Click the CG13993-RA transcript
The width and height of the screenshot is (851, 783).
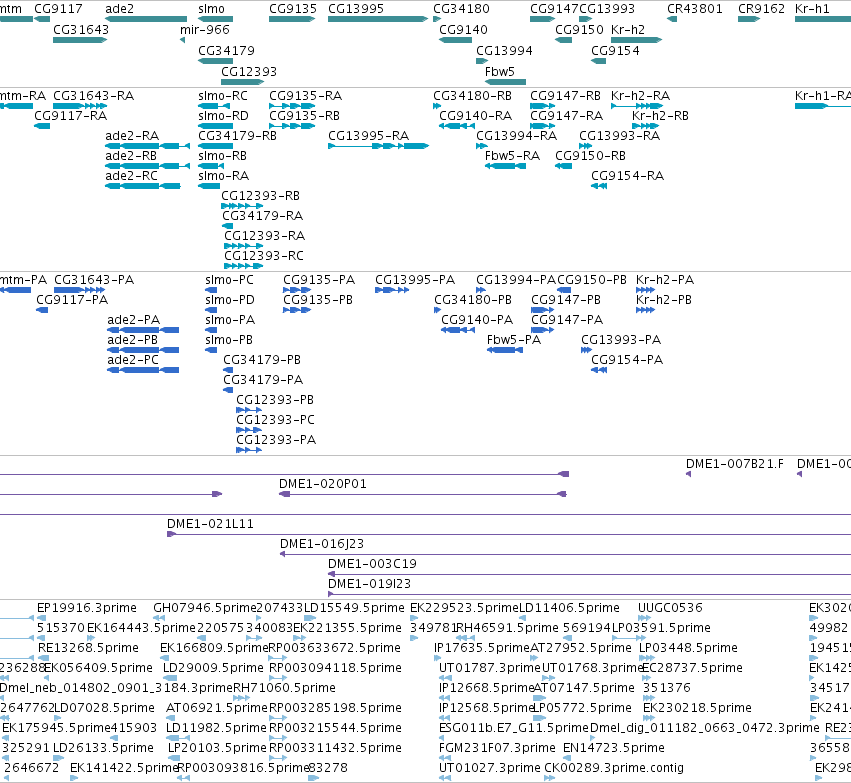(x=586, y=146)
